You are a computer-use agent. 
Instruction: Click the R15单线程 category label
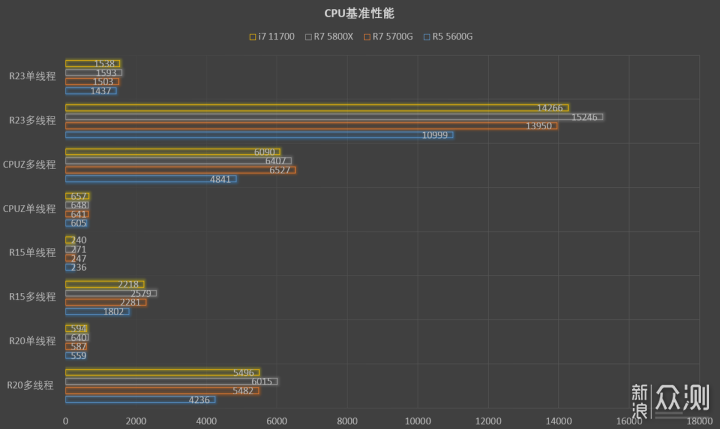click(32, 253)
